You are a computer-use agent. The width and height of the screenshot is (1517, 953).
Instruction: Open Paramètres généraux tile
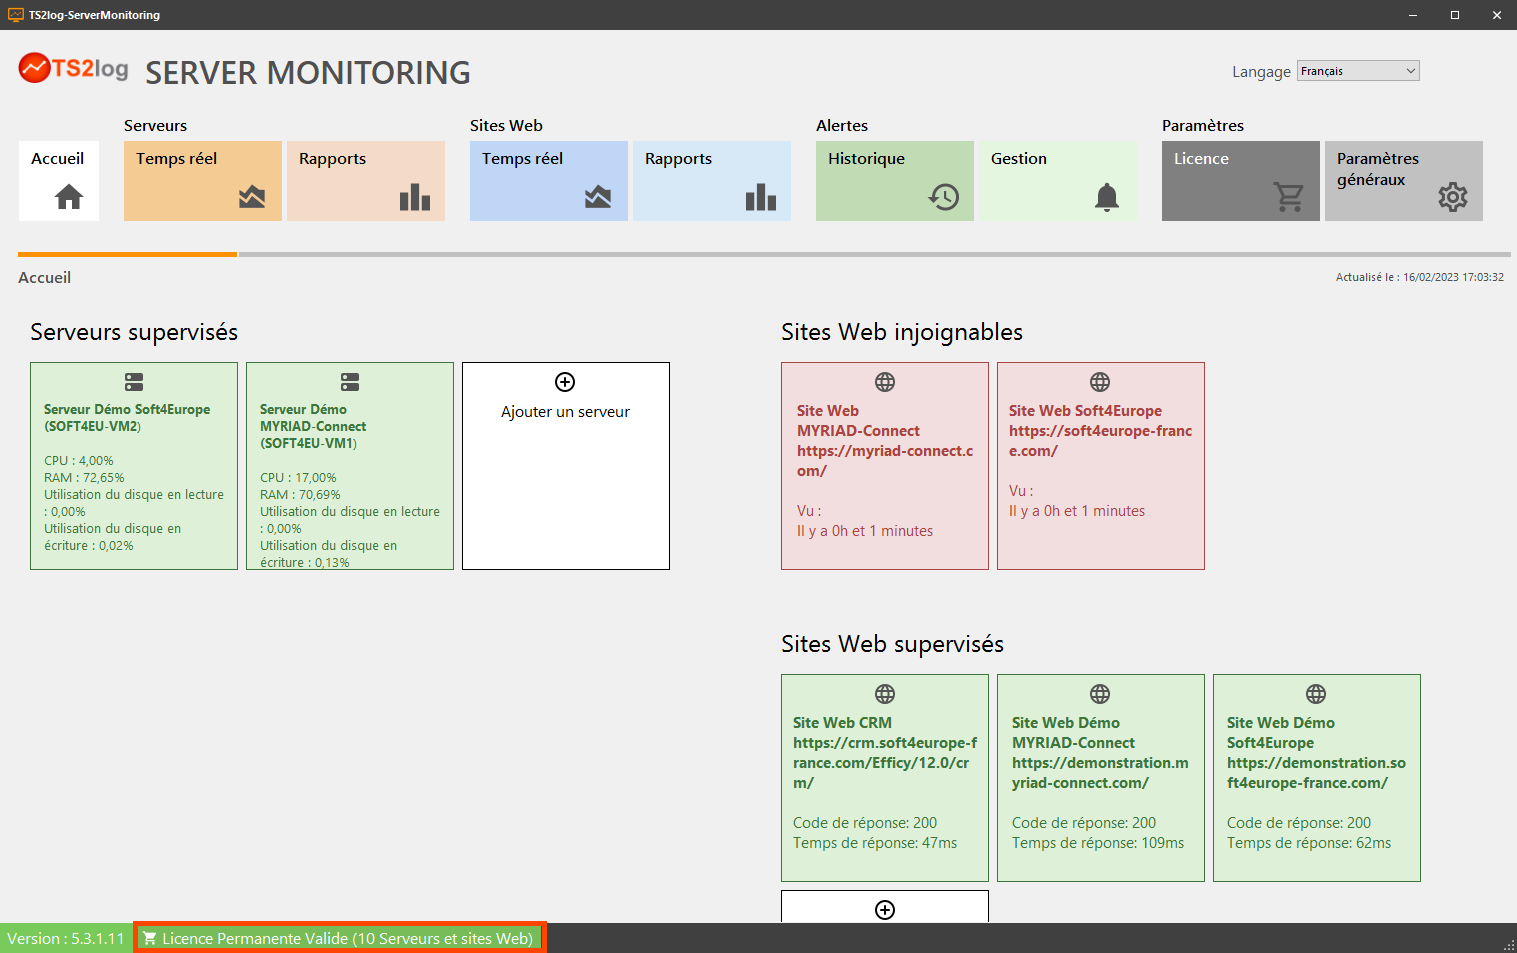1404,181
